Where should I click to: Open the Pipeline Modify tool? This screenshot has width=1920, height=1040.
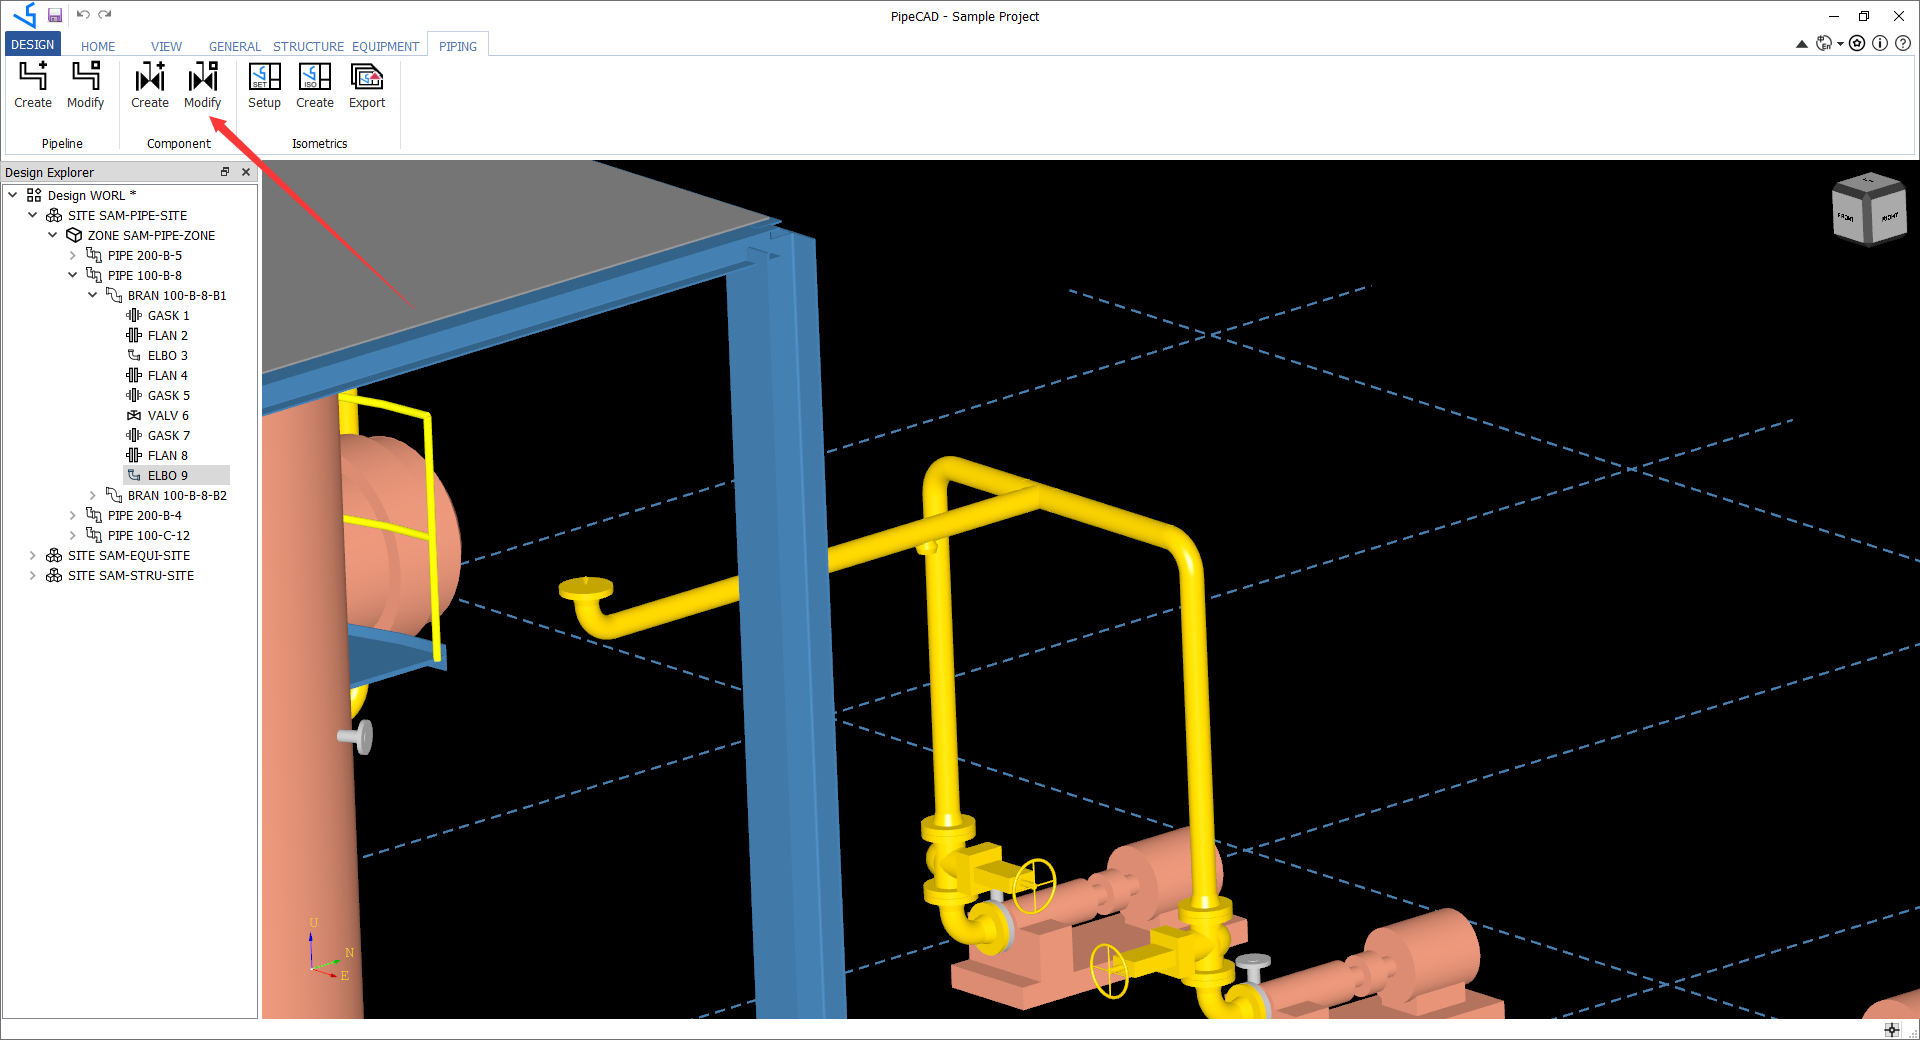[85, 85]
